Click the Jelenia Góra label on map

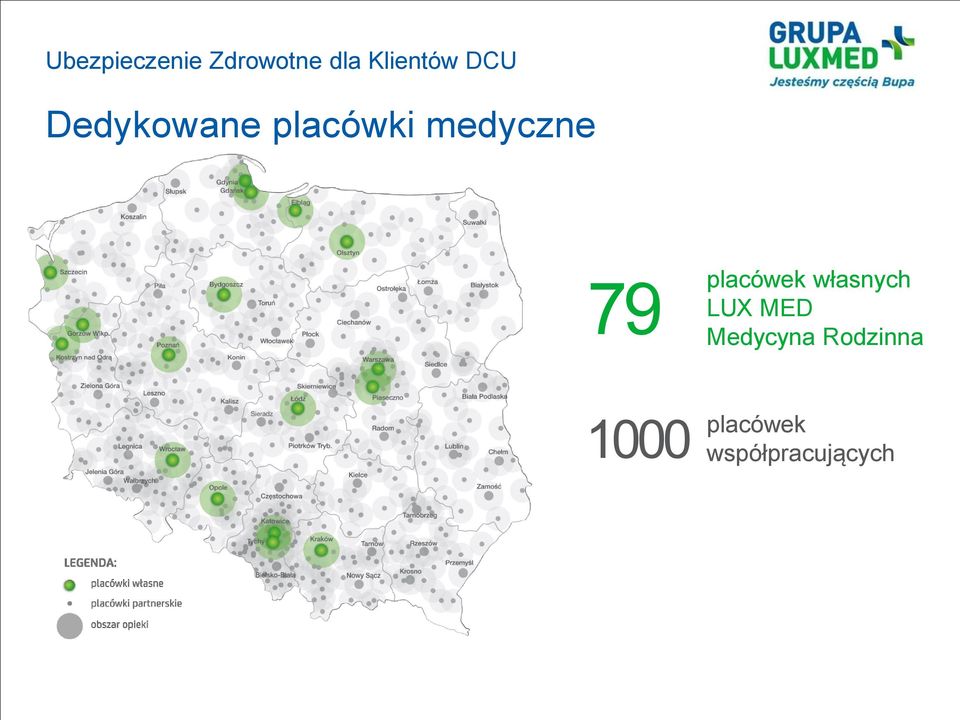point(105,472)
